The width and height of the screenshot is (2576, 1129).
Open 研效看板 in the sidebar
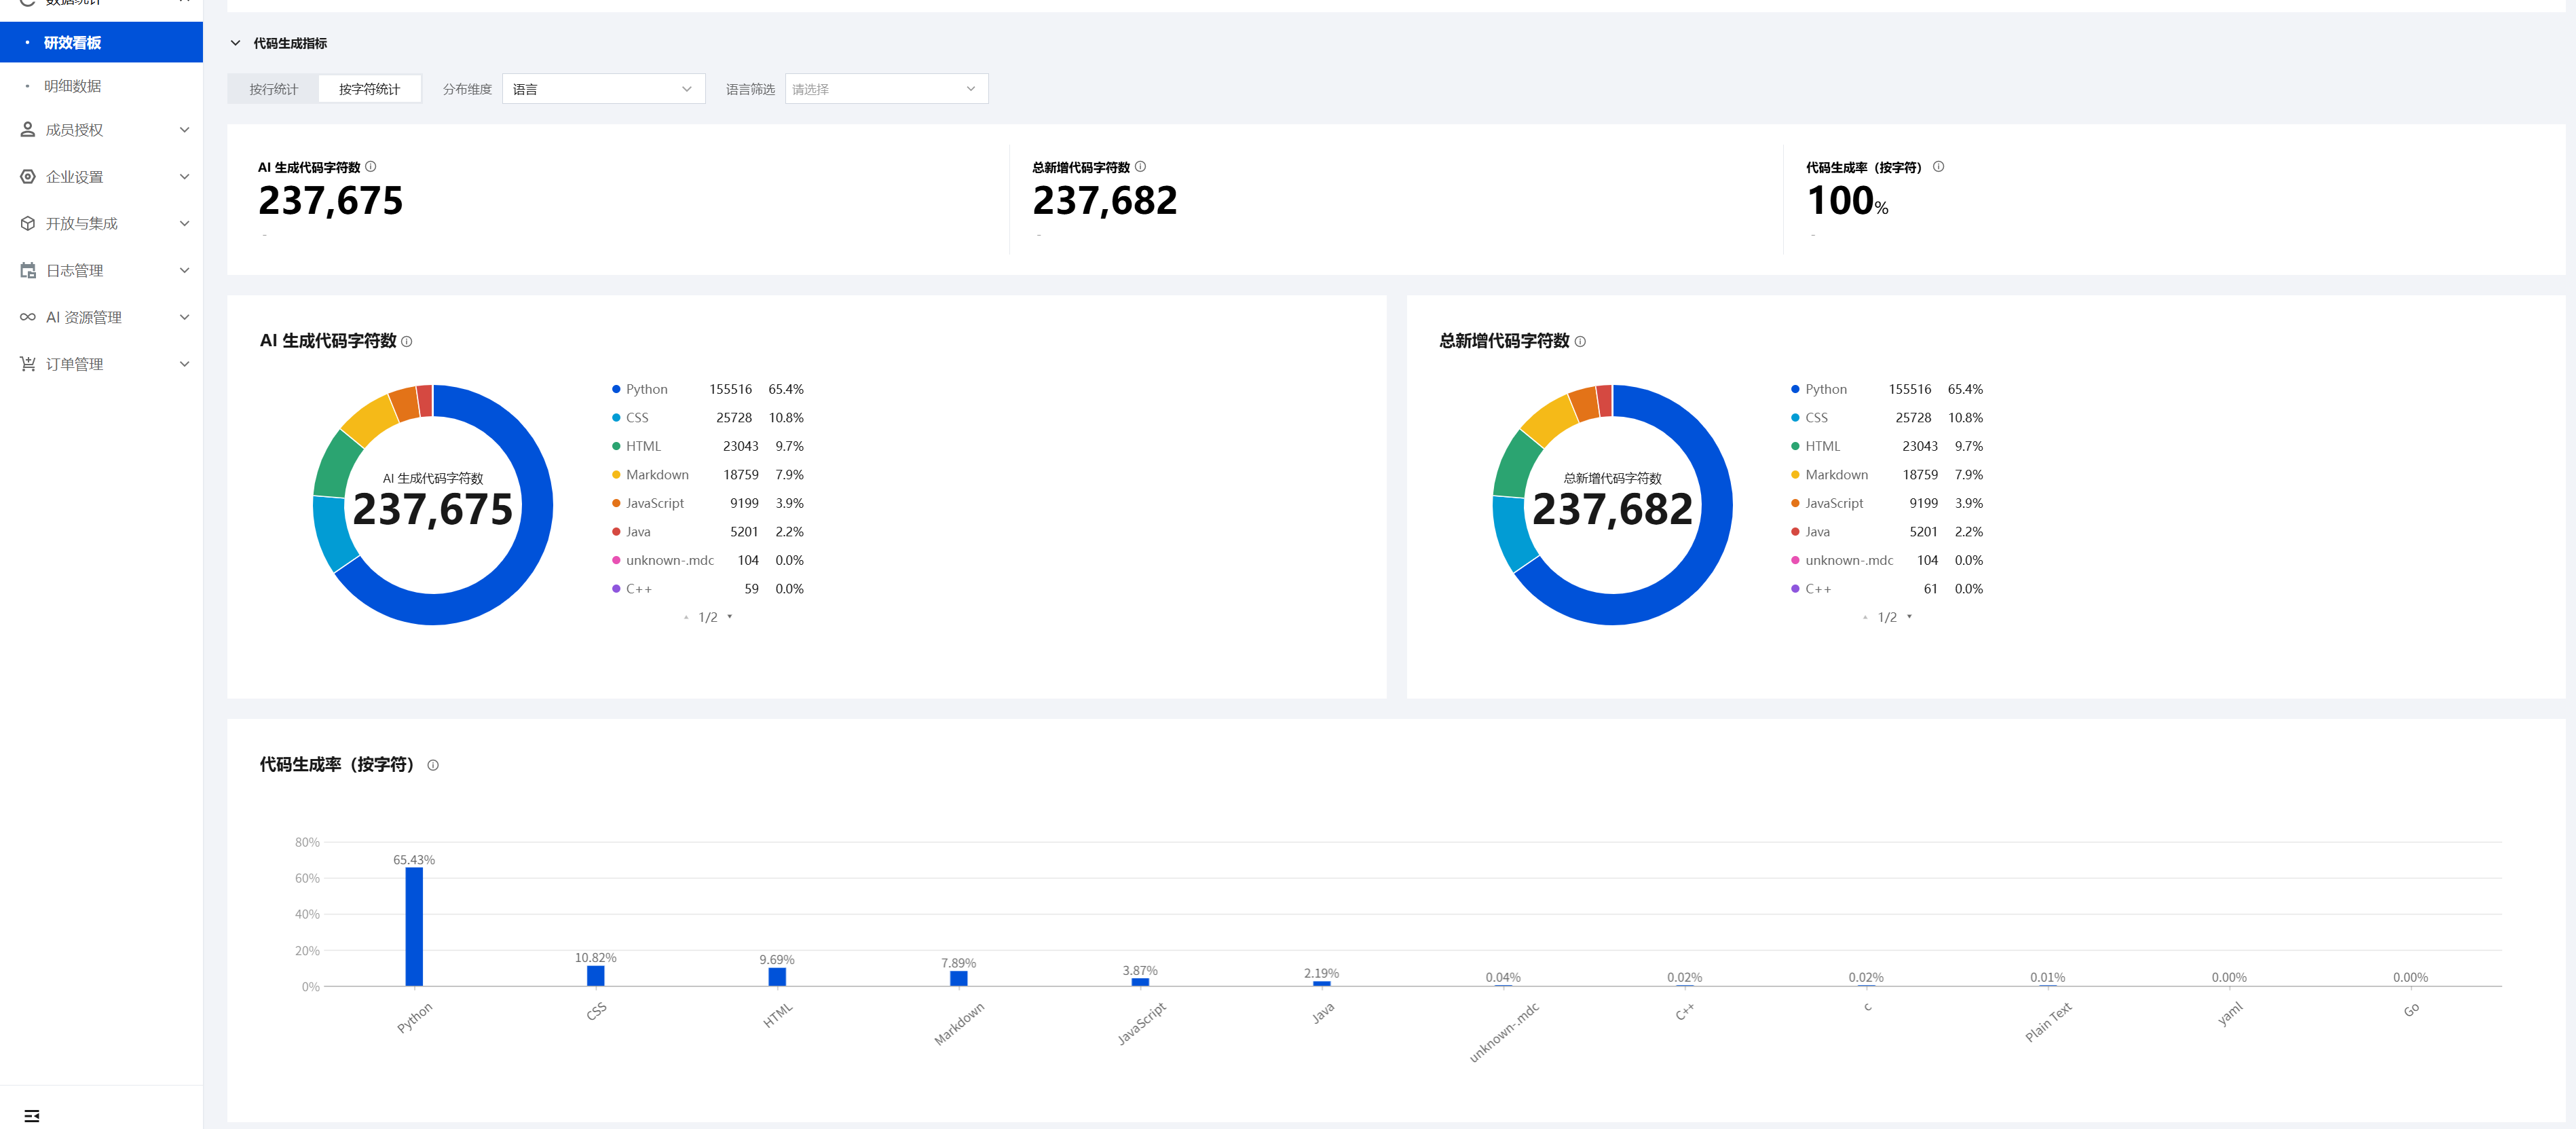click(x=72, y=43)
